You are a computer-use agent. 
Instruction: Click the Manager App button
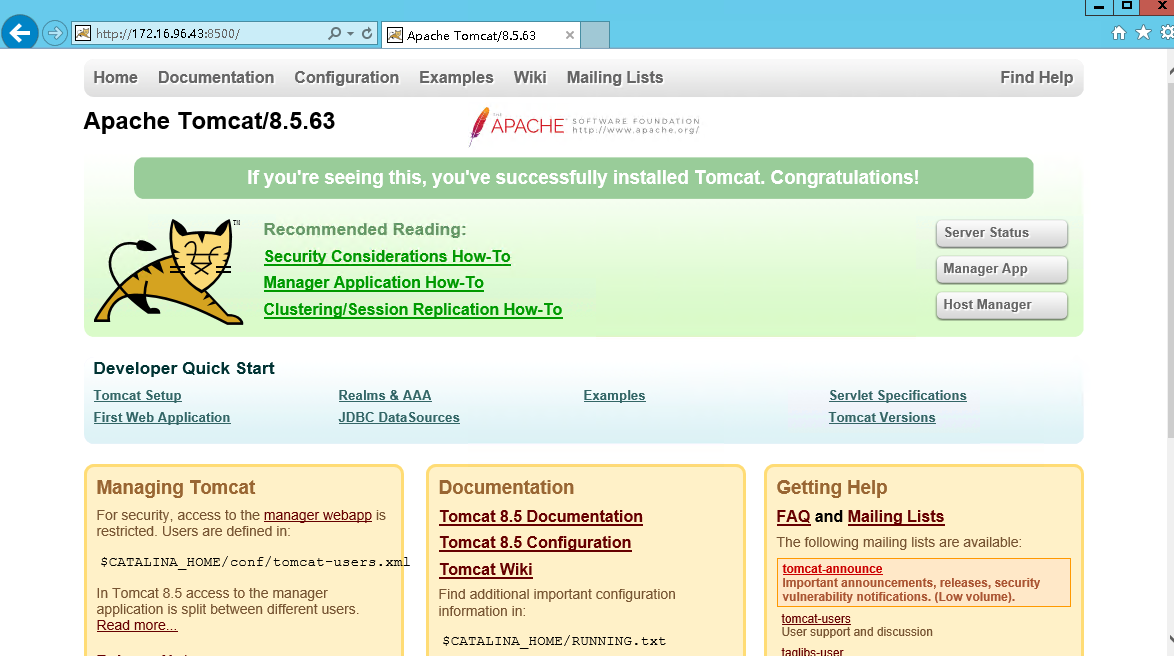coord(1001,269)
